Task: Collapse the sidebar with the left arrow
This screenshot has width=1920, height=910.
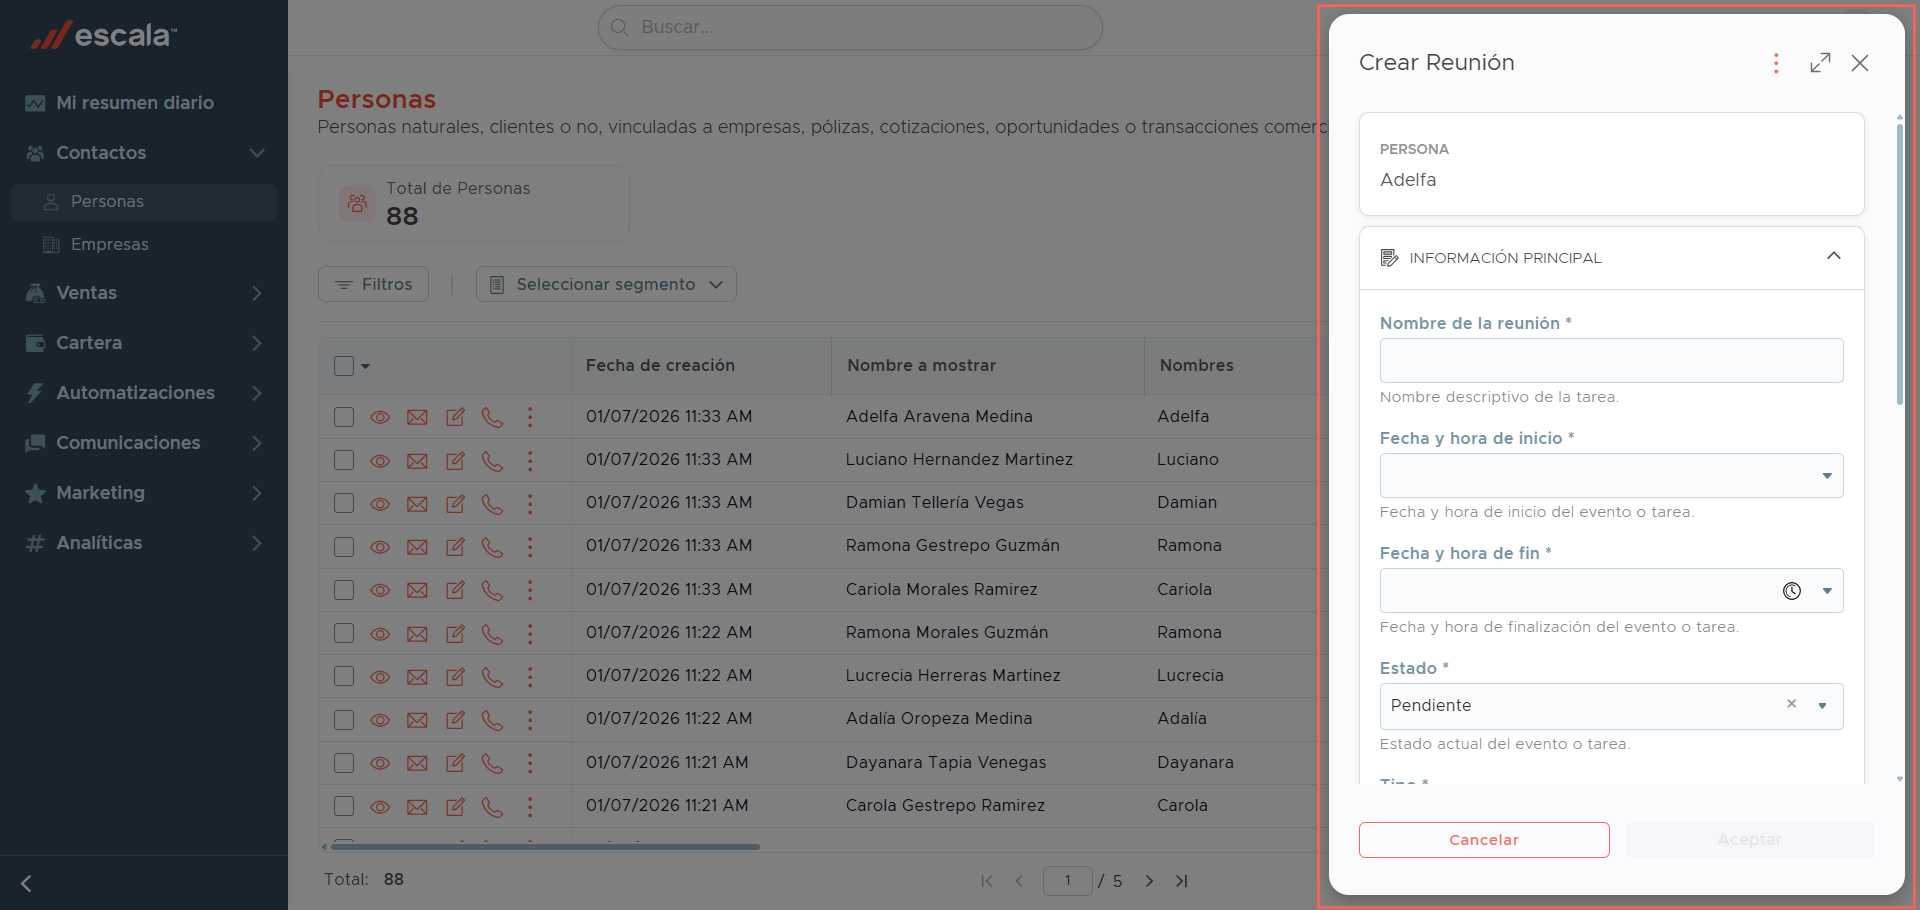Action: 27,883
